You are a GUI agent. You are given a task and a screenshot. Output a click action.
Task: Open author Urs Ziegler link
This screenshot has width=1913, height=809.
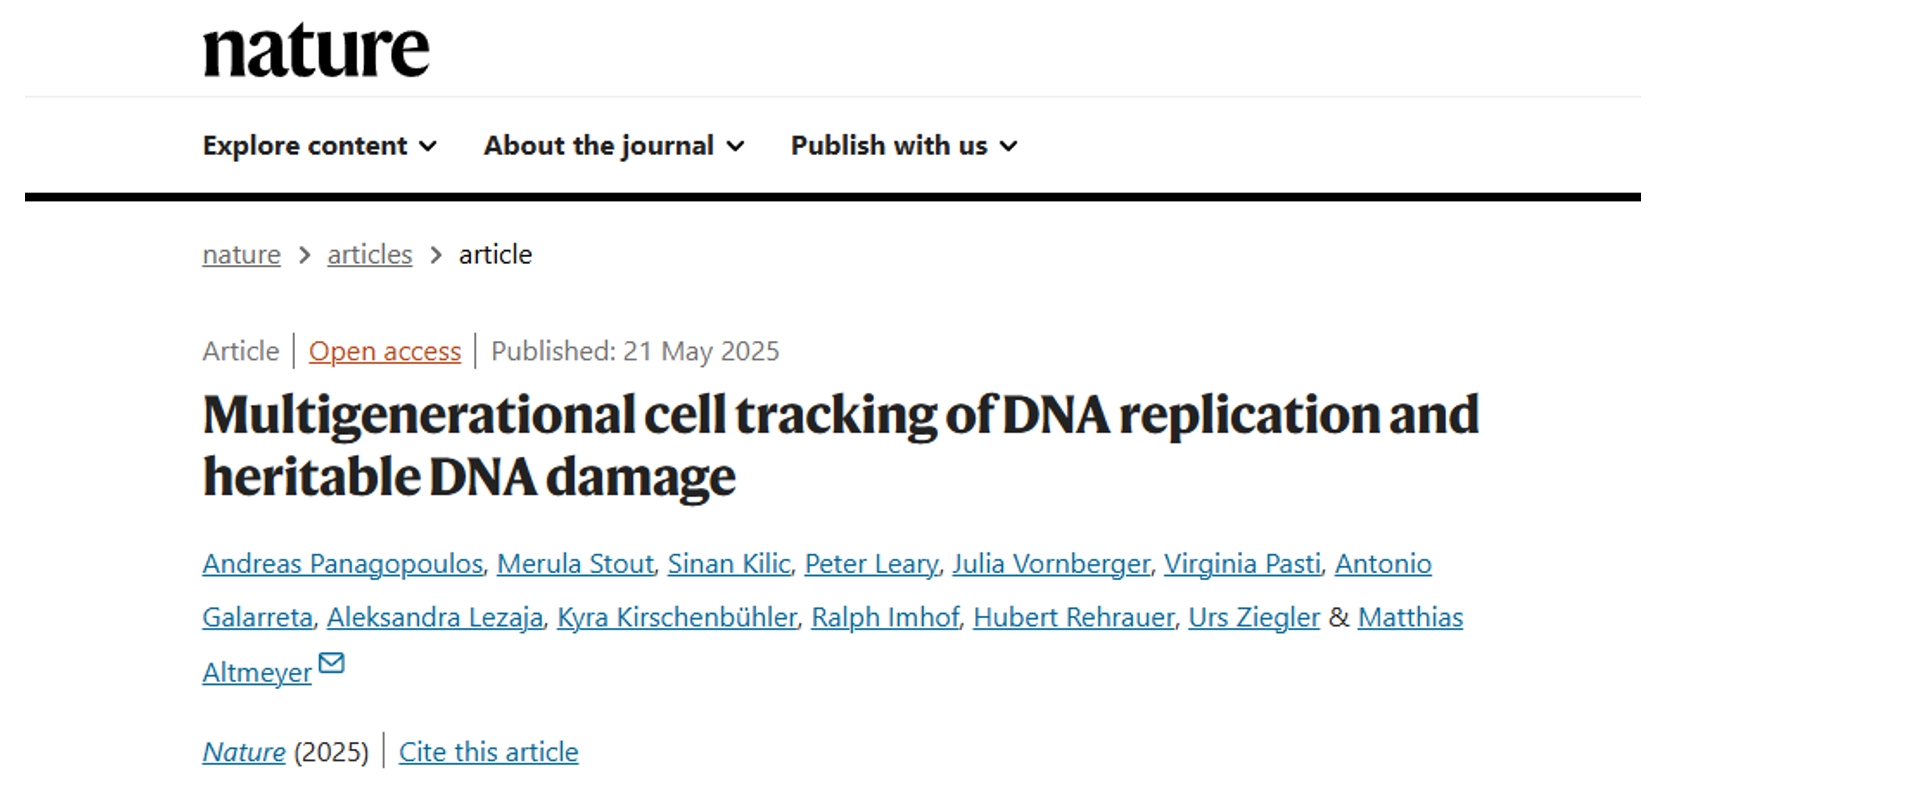coord(1254,618)
